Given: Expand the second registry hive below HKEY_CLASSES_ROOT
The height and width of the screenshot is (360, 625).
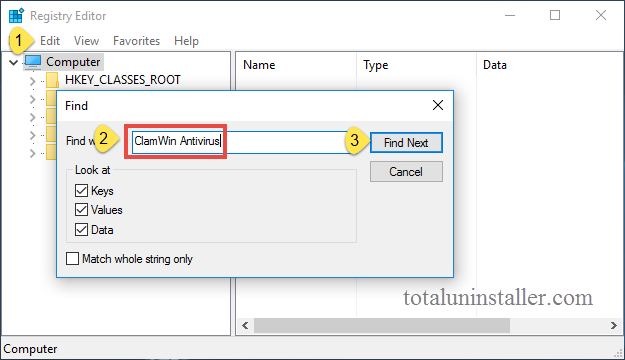Looking at the screenshot, I should 32,99.
